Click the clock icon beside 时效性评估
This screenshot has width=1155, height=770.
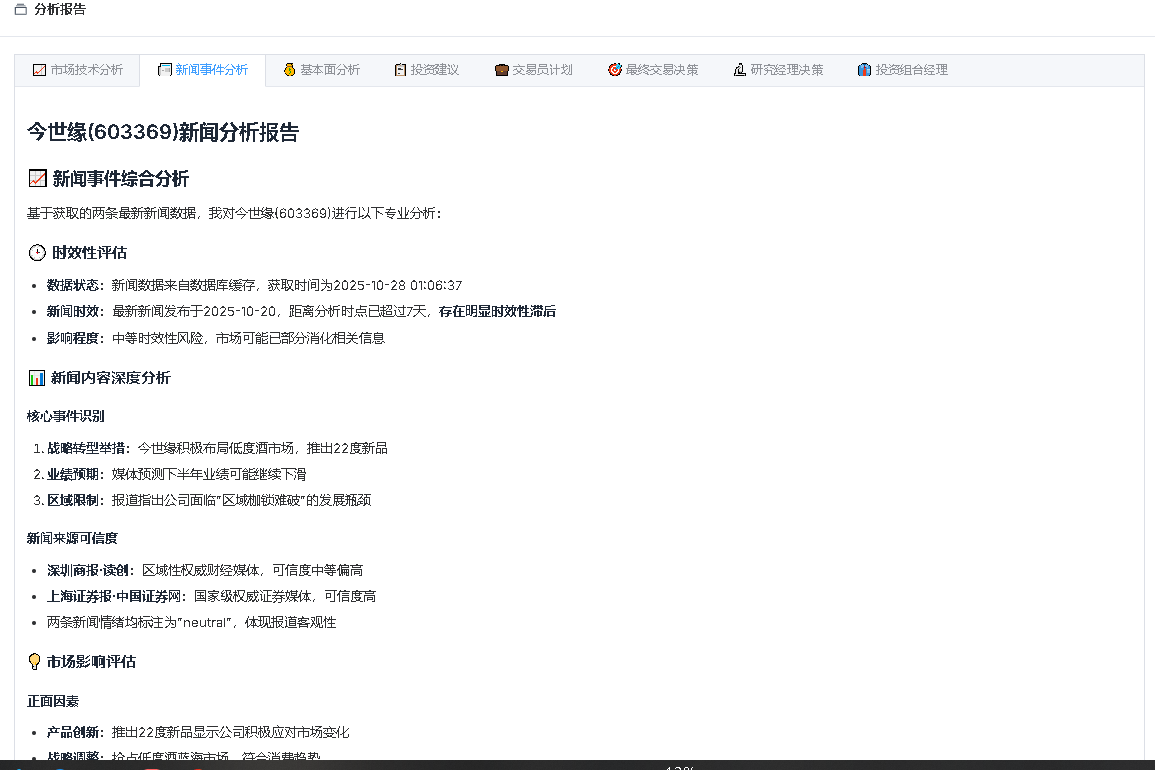(x=37, y=253)
